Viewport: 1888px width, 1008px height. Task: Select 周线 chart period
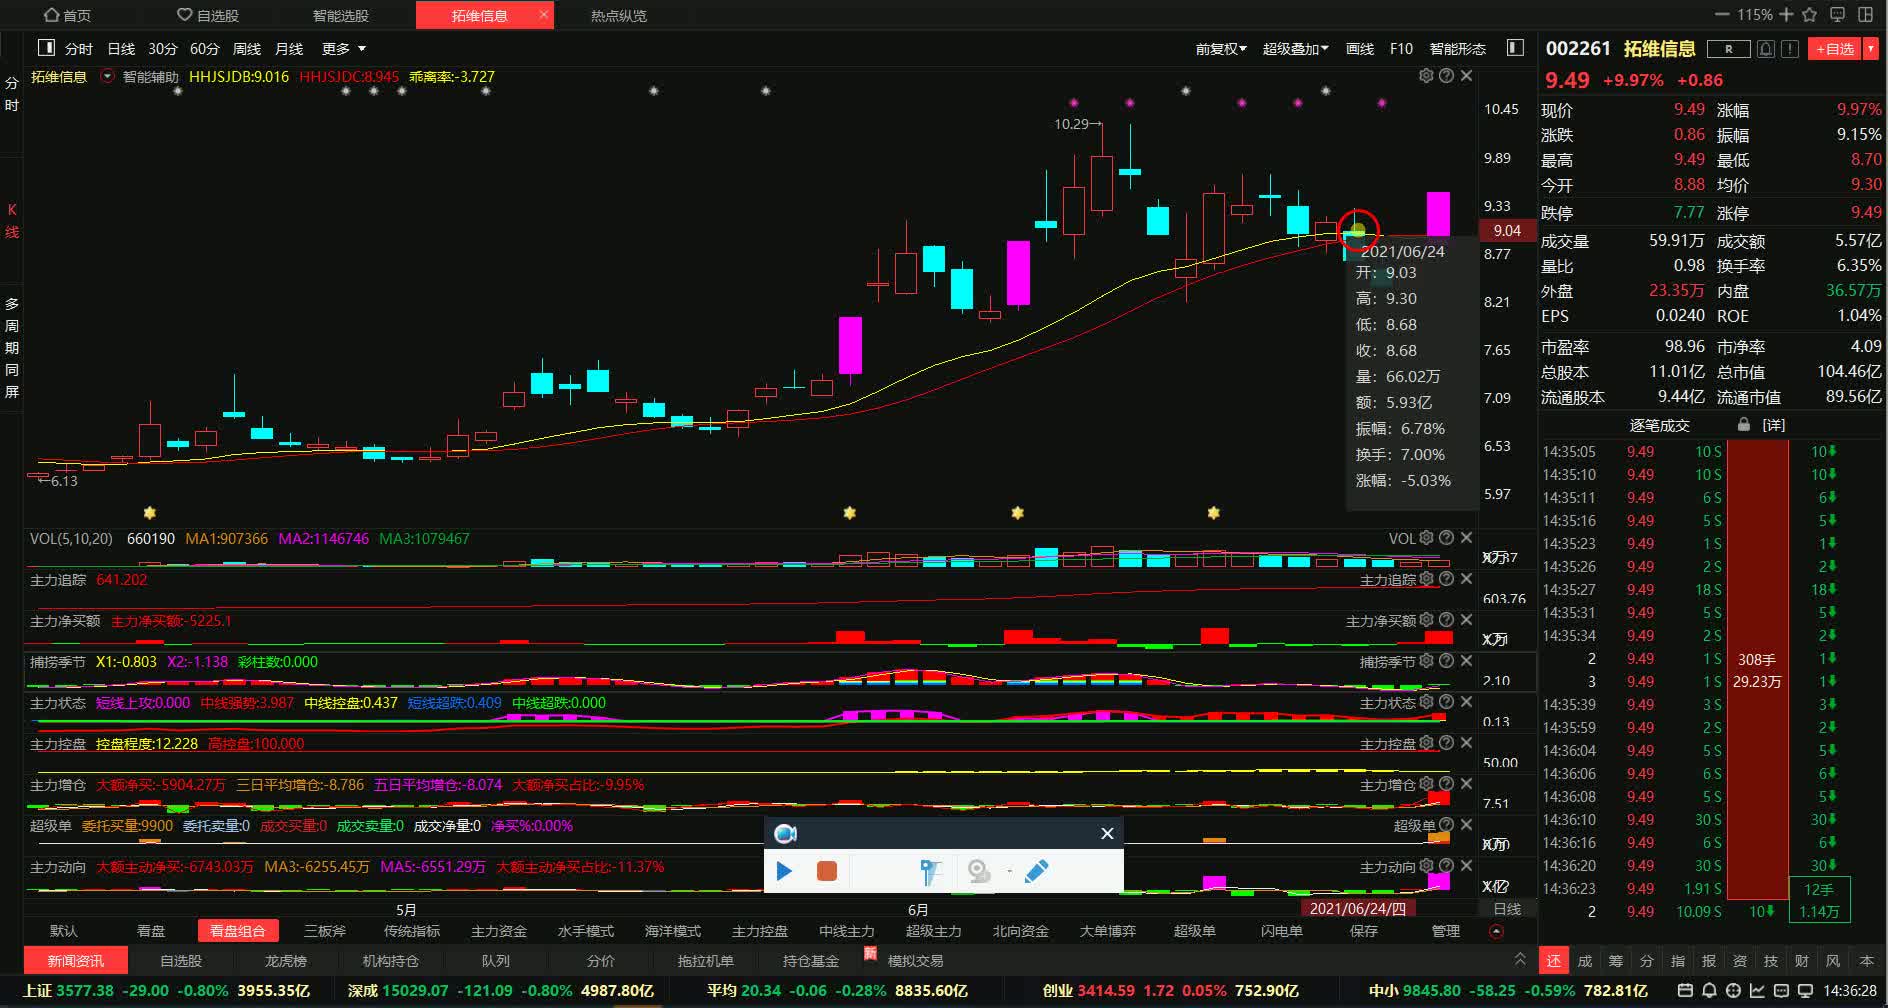pyautogui.click(x=246, y=48)
